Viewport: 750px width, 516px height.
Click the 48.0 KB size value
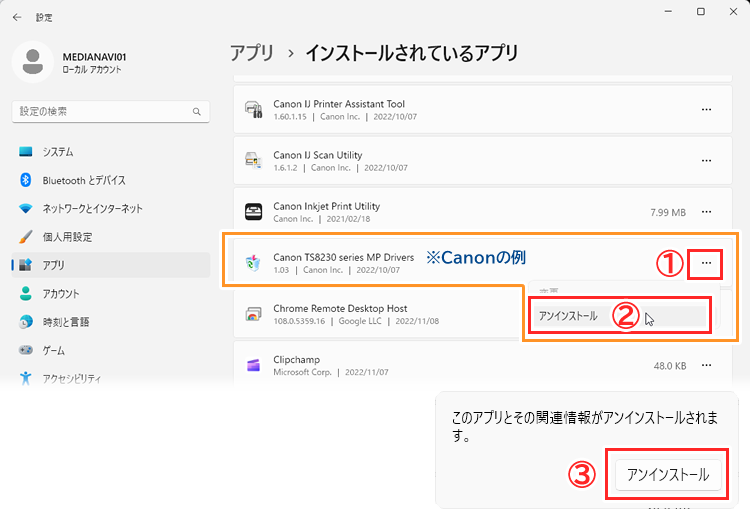coord(670,366)
